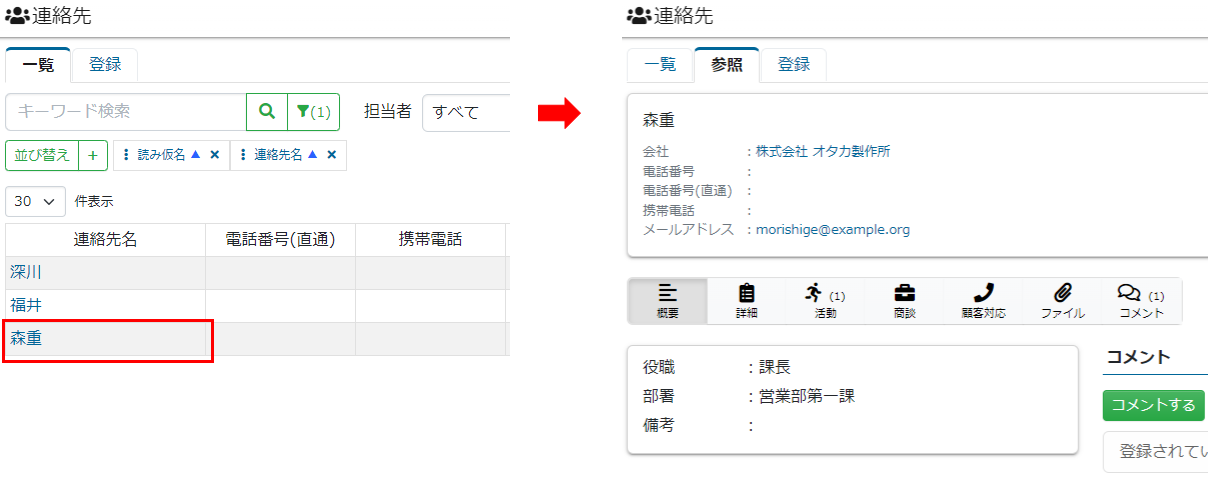
Task: Open the 30 件表示 page-size dropdown
Action: click(x=36, y=201)
